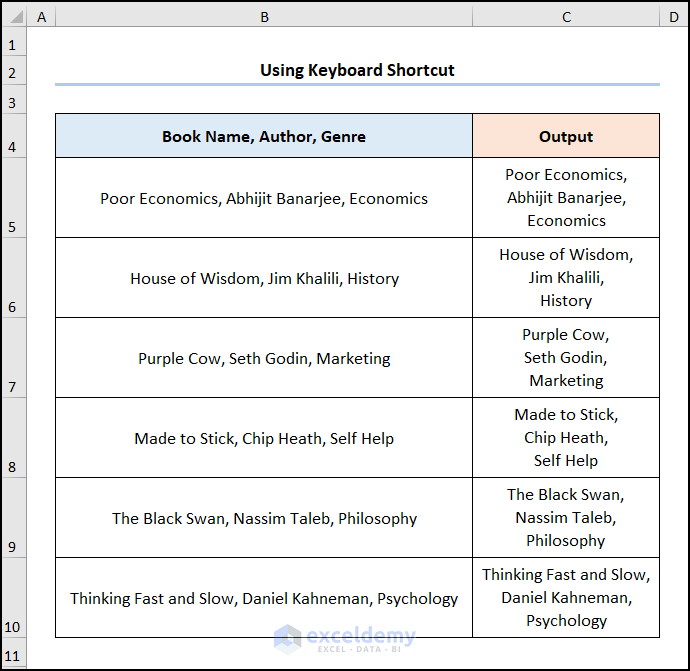This screenshot has width=690, height=671.
Task: Select row 2 header
Action: (x=14, y=71)
